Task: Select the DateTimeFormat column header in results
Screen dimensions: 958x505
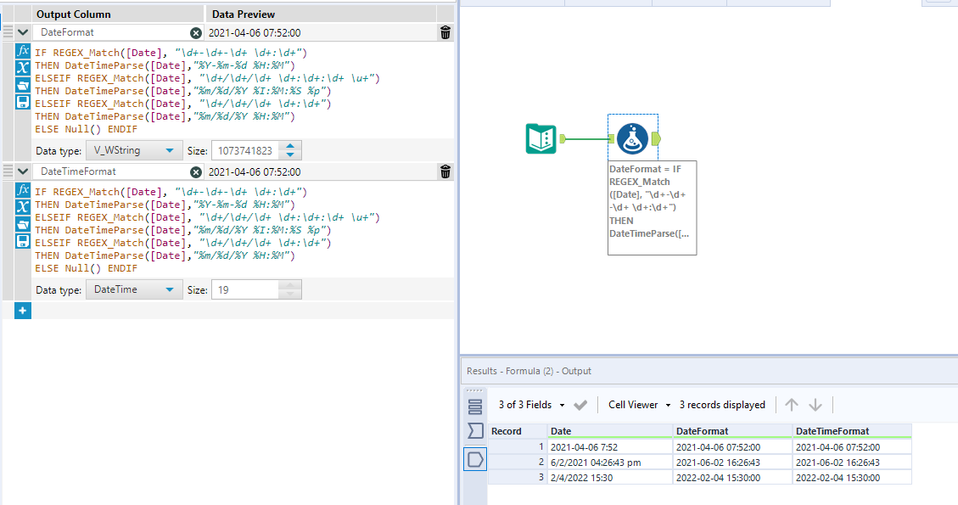Action: coord(852,431)
